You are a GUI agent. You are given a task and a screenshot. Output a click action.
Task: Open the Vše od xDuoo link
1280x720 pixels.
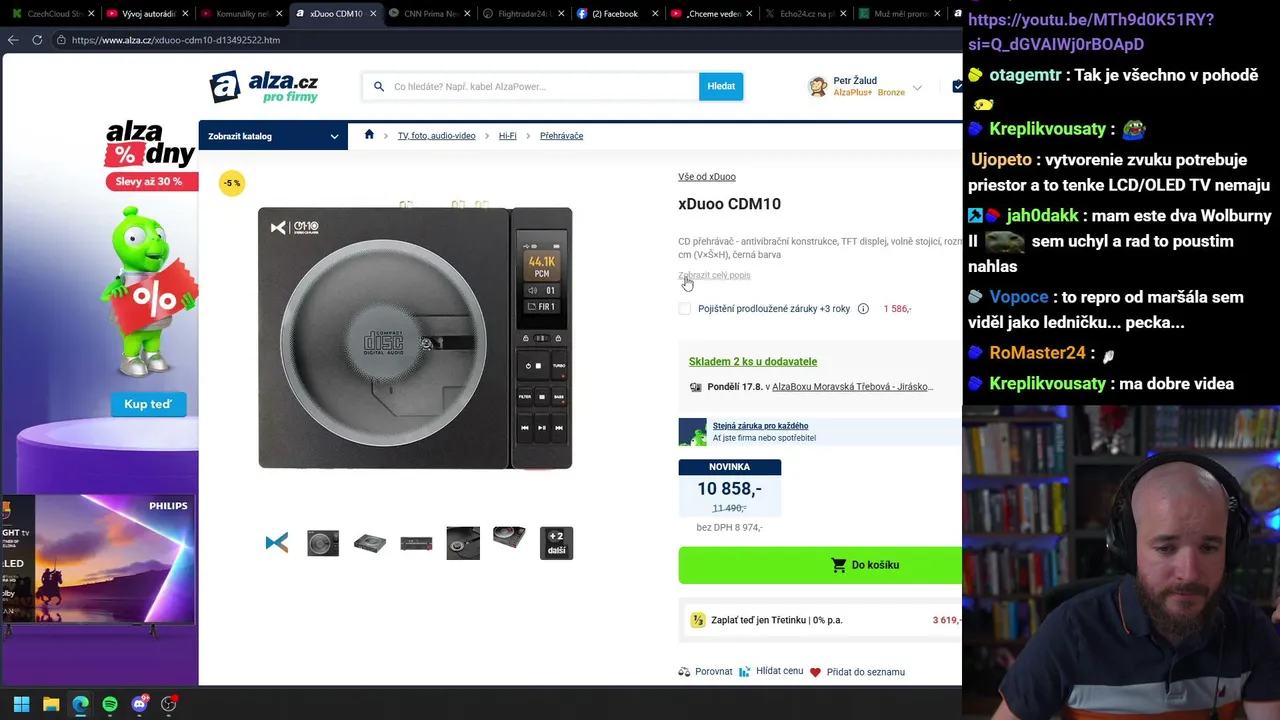(707, 177)
